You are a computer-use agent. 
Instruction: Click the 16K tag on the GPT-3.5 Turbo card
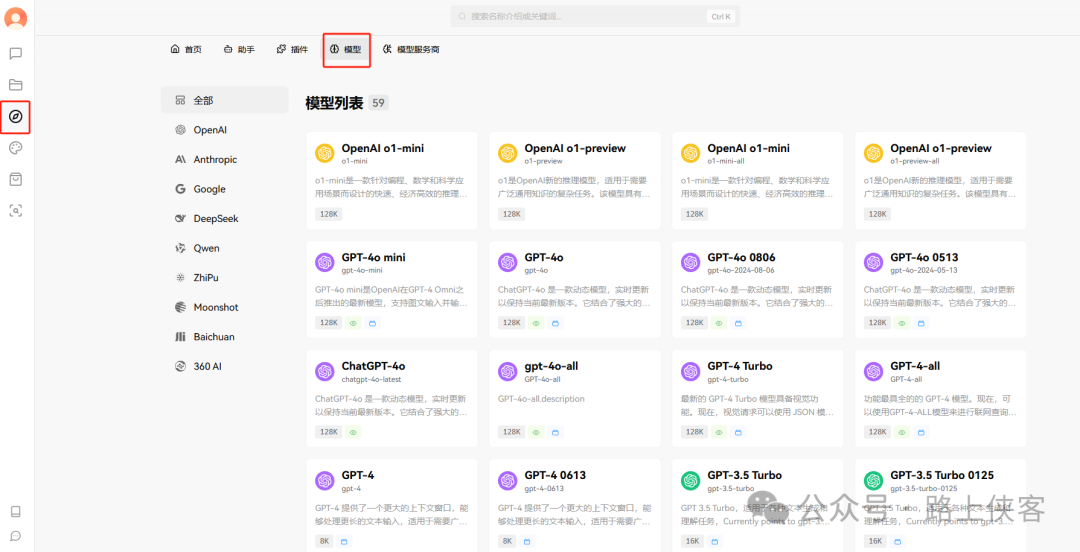coord(692,541)
